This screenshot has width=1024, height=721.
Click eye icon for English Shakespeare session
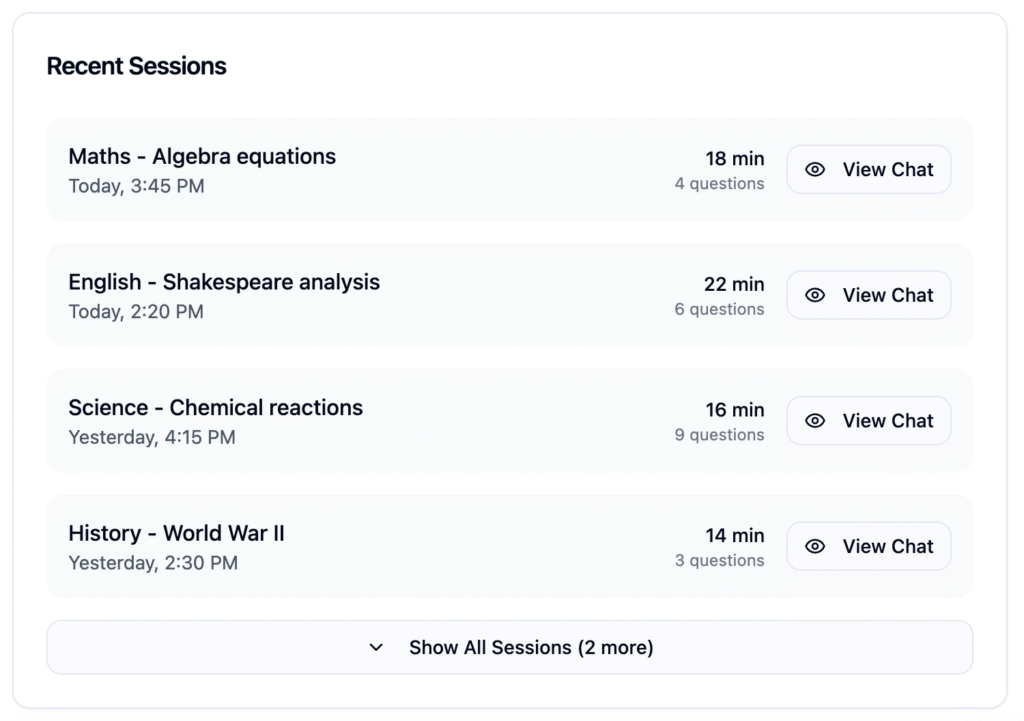click(815, 296)
